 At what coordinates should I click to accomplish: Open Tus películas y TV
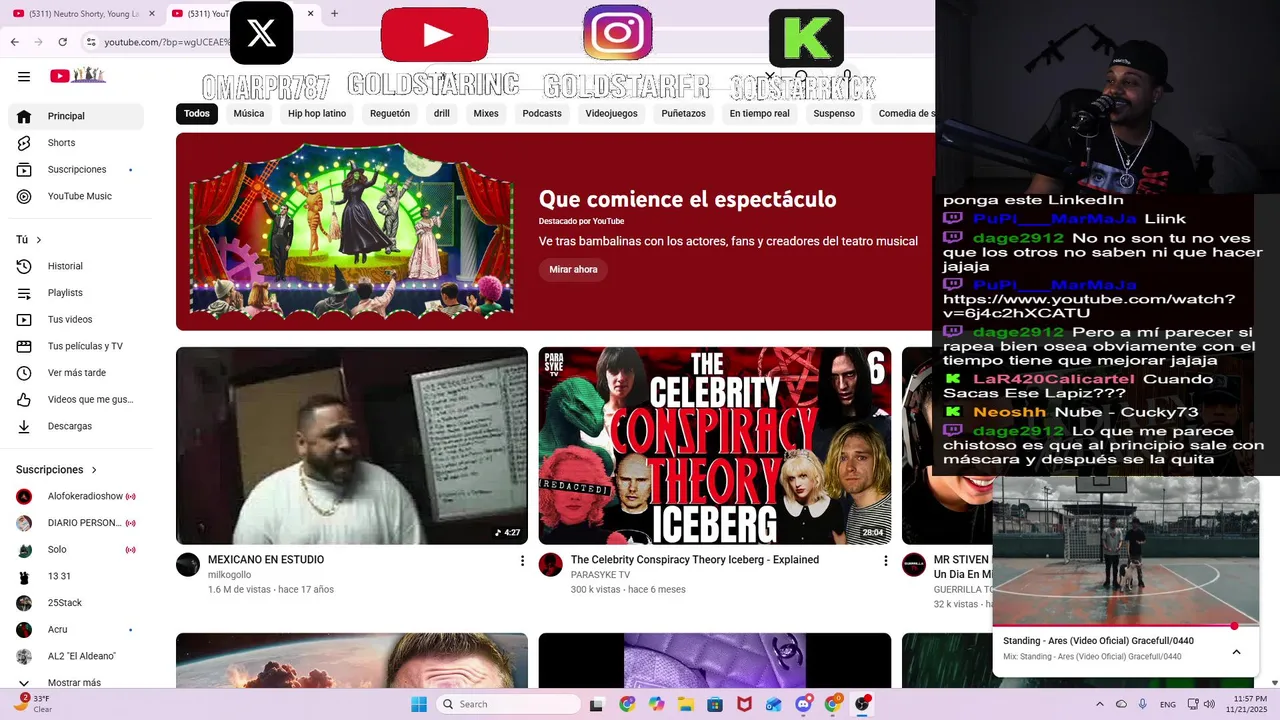point(76,346)
